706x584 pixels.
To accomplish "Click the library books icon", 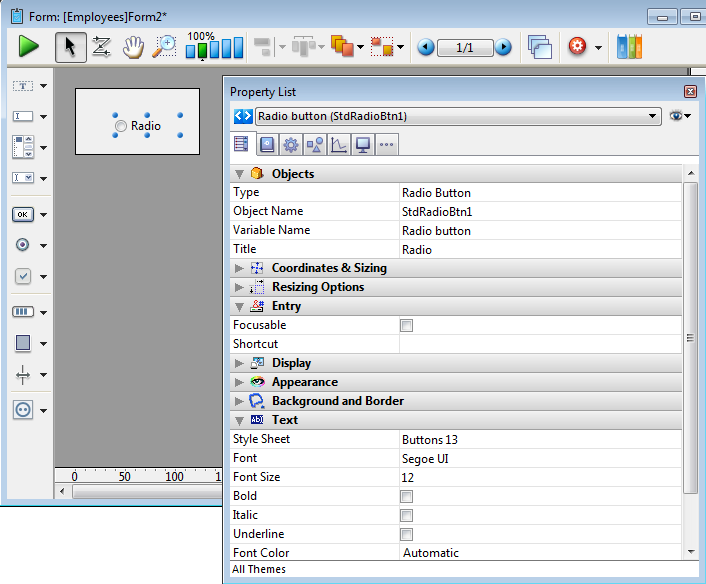I will (629, 47).
